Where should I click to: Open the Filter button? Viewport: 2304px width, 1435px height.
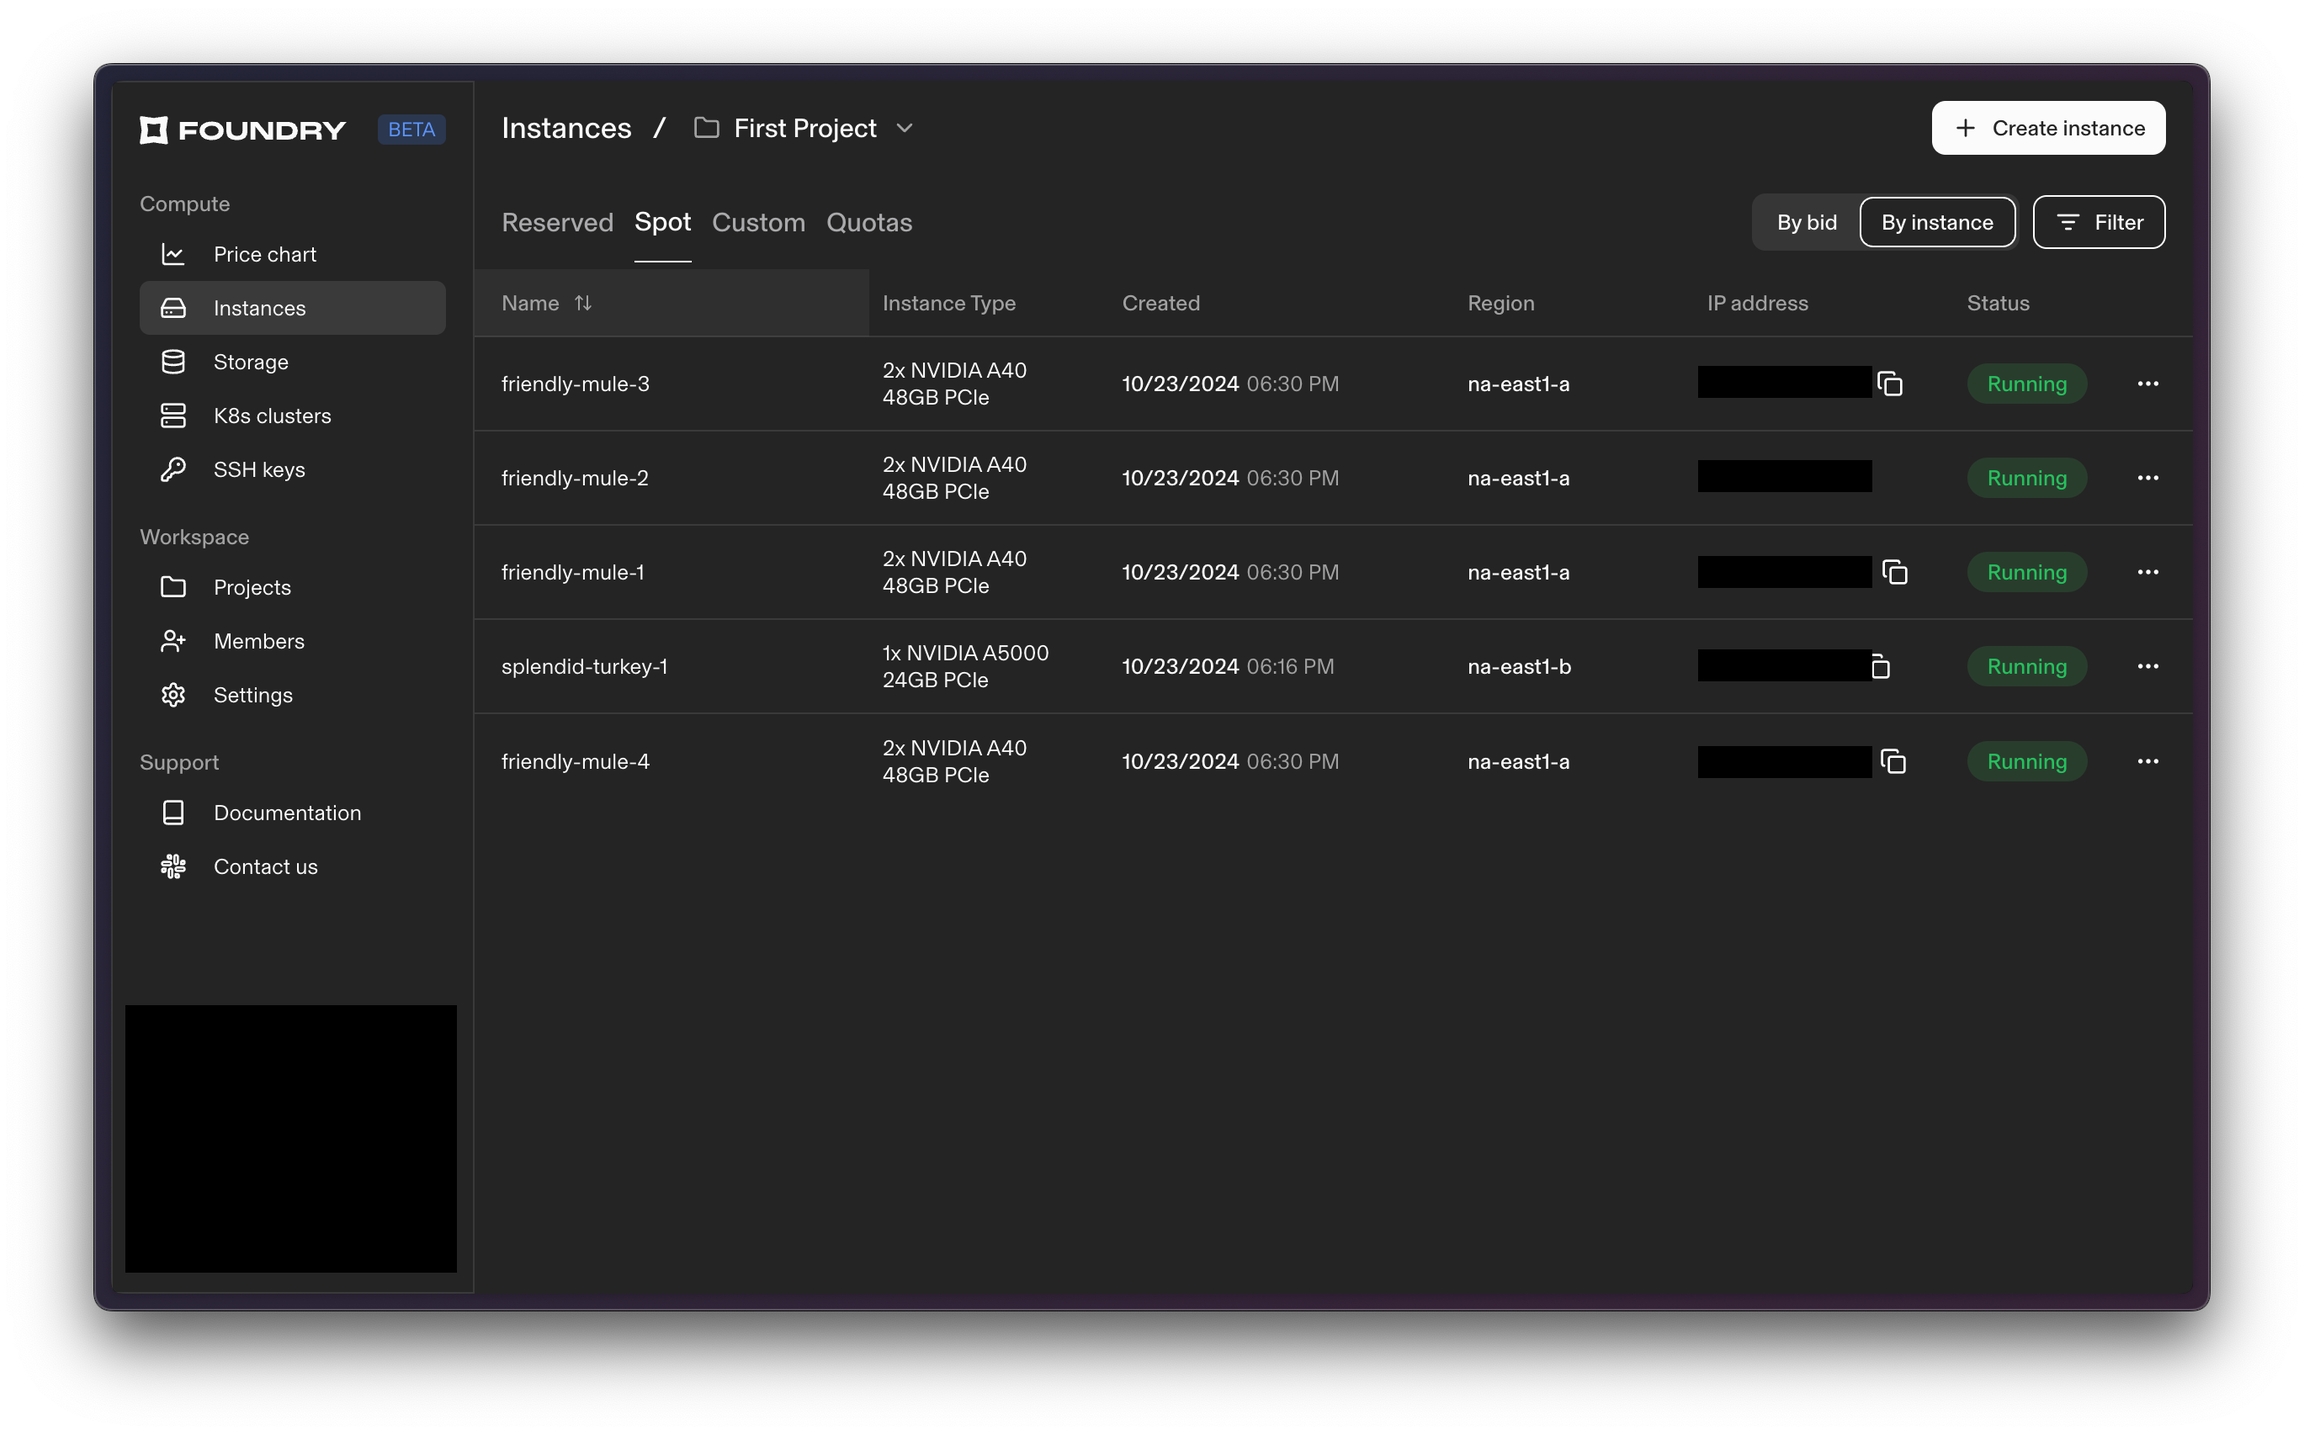pyautogui.click(x=2098, y=222)
